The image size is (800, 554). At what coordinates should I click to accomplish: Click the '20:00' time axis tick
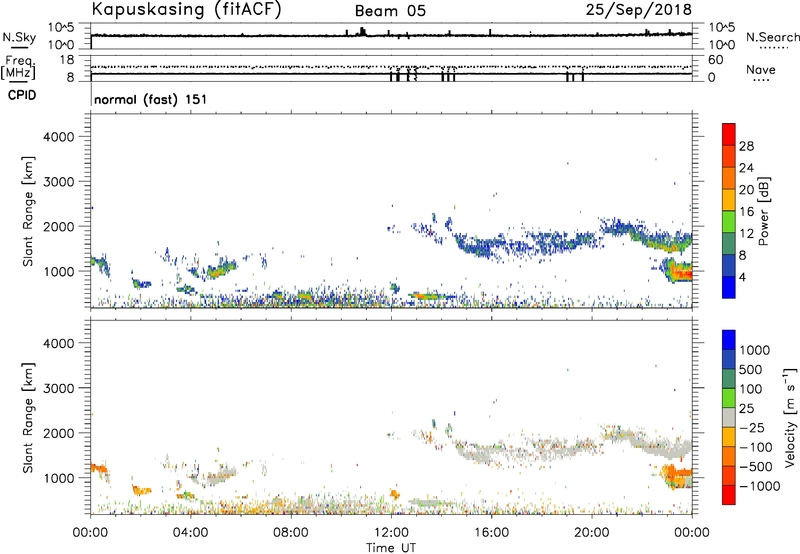click(x=592, y=533)
